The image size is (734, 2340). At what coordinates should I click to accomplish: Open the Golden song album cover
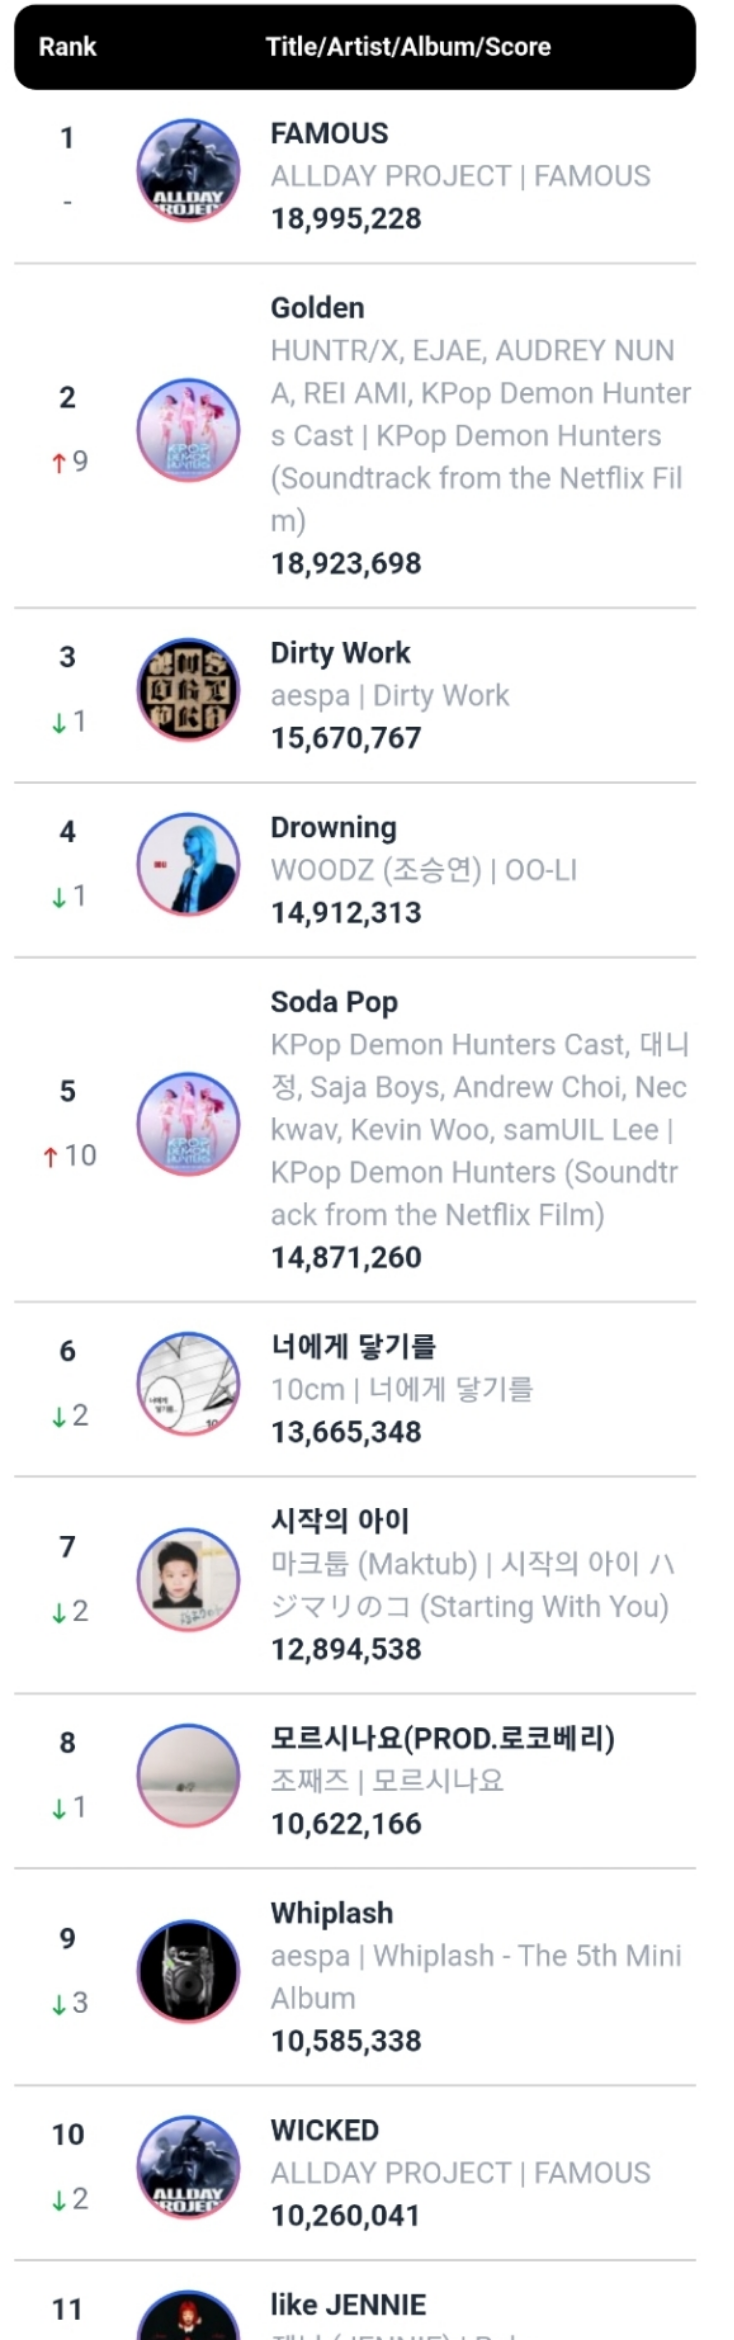pos(188,431)
